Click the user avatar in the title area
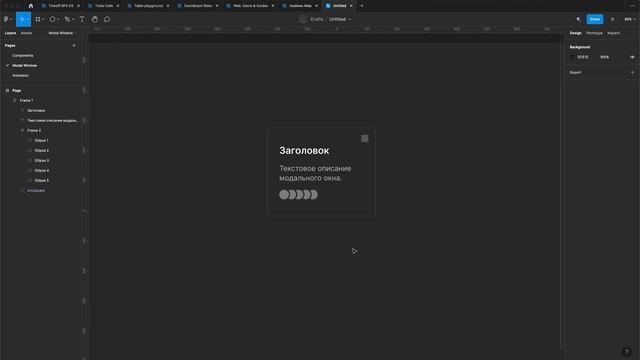Image resolution: width=640 pixels, height=360 pixels. pyautogui.click(x=303, y=19)
